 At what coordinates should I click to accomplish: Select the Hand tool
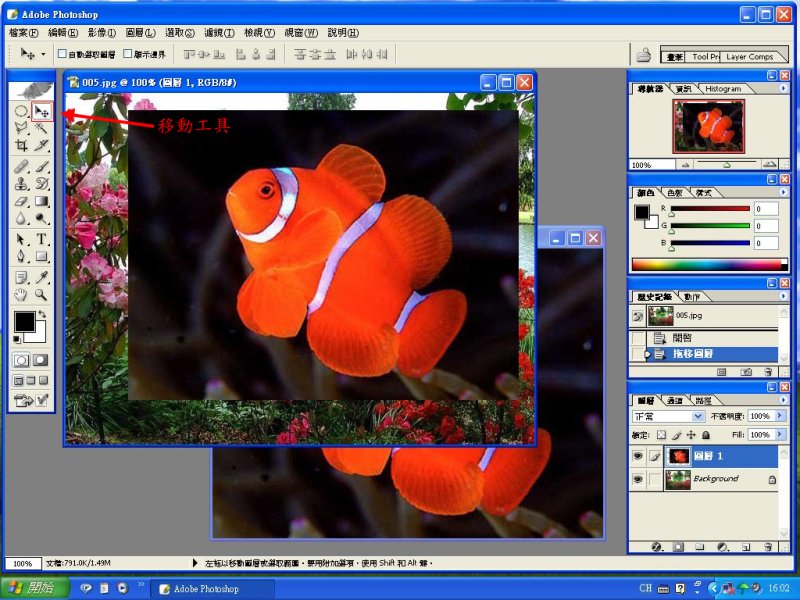pos(21,295)
